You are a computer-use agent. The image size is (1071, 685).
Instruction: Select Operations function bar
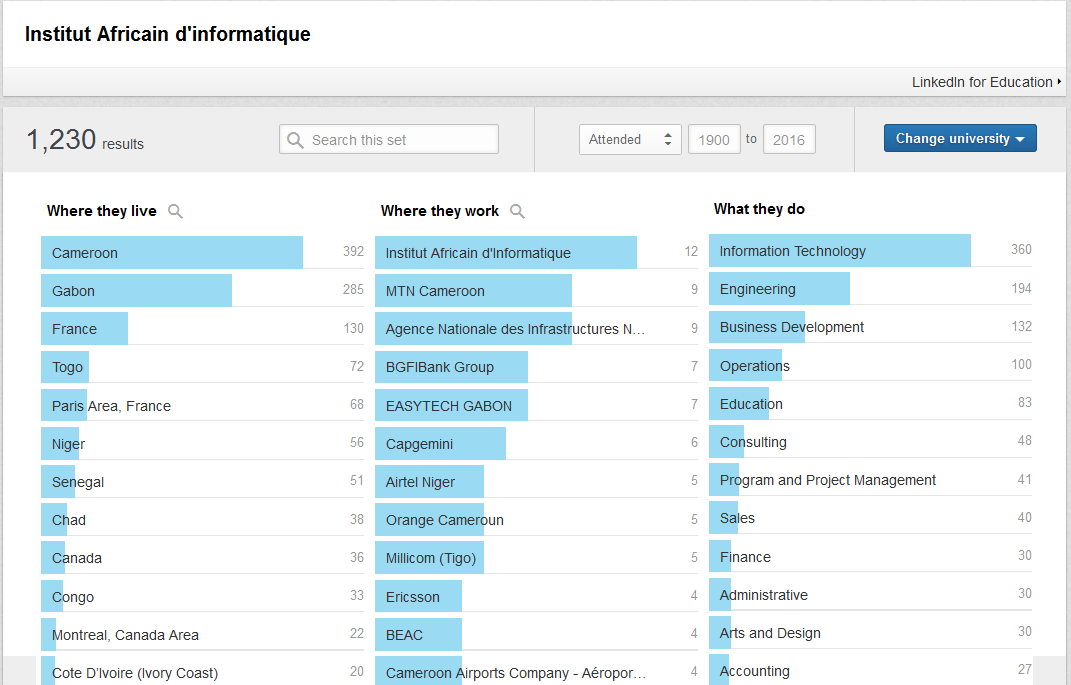[870, 365]
